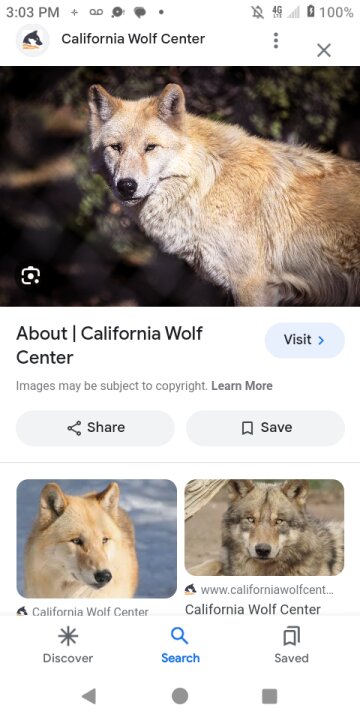Switch to the Search tab
360x720 pixels.
click(x=180, y=645)
